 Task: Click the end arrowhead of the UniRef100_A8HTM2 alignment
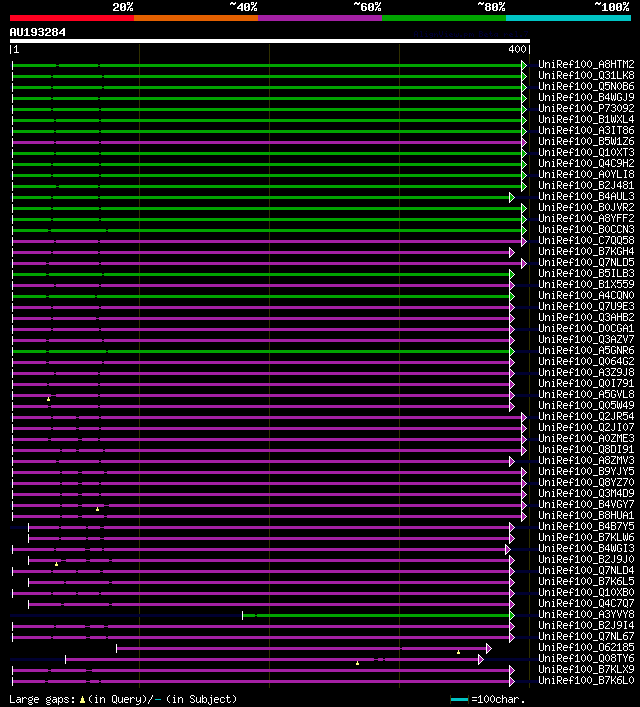524,65
